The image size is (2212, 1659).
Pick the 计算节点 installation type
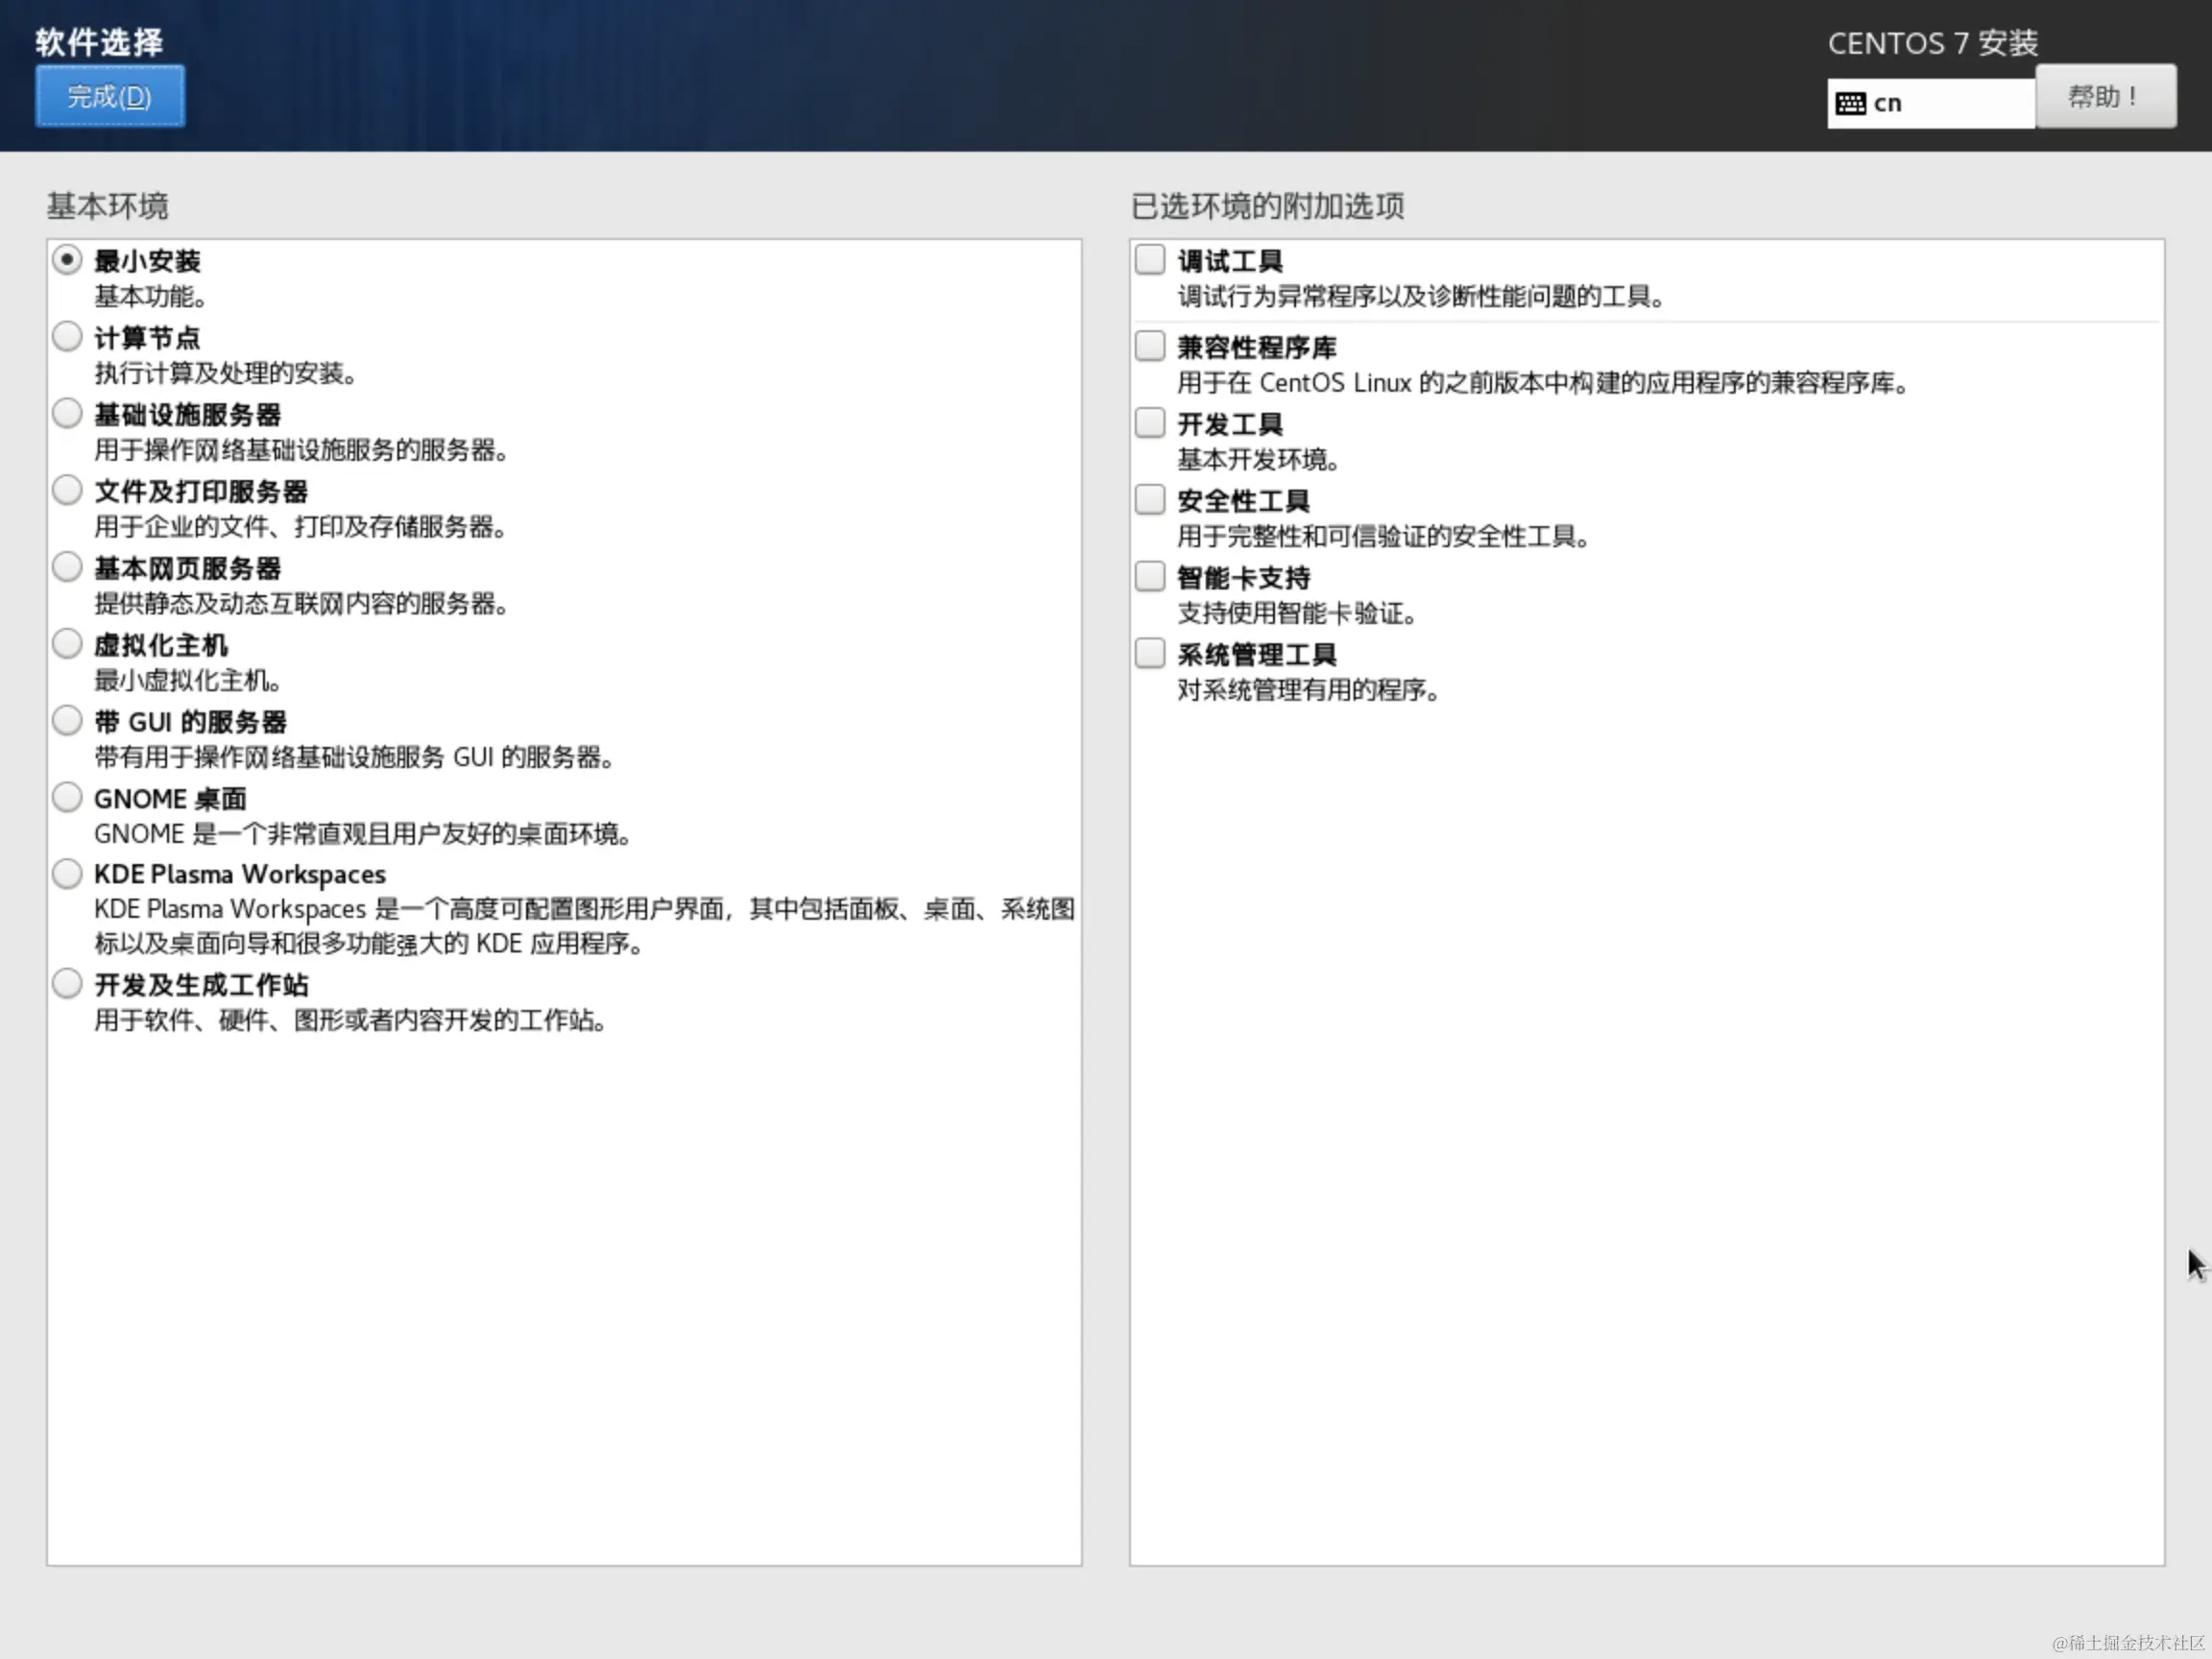pyautogui.click(x=67, y=336)
